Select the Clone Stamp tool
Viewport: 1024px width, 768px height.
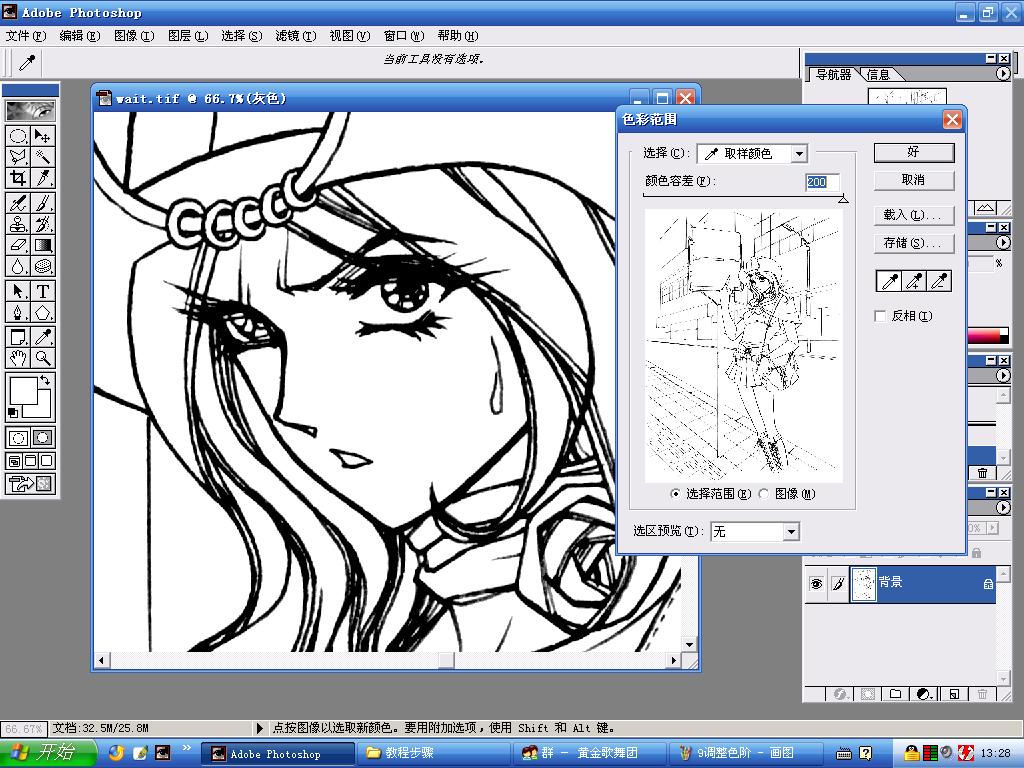(x=18, y=224)
